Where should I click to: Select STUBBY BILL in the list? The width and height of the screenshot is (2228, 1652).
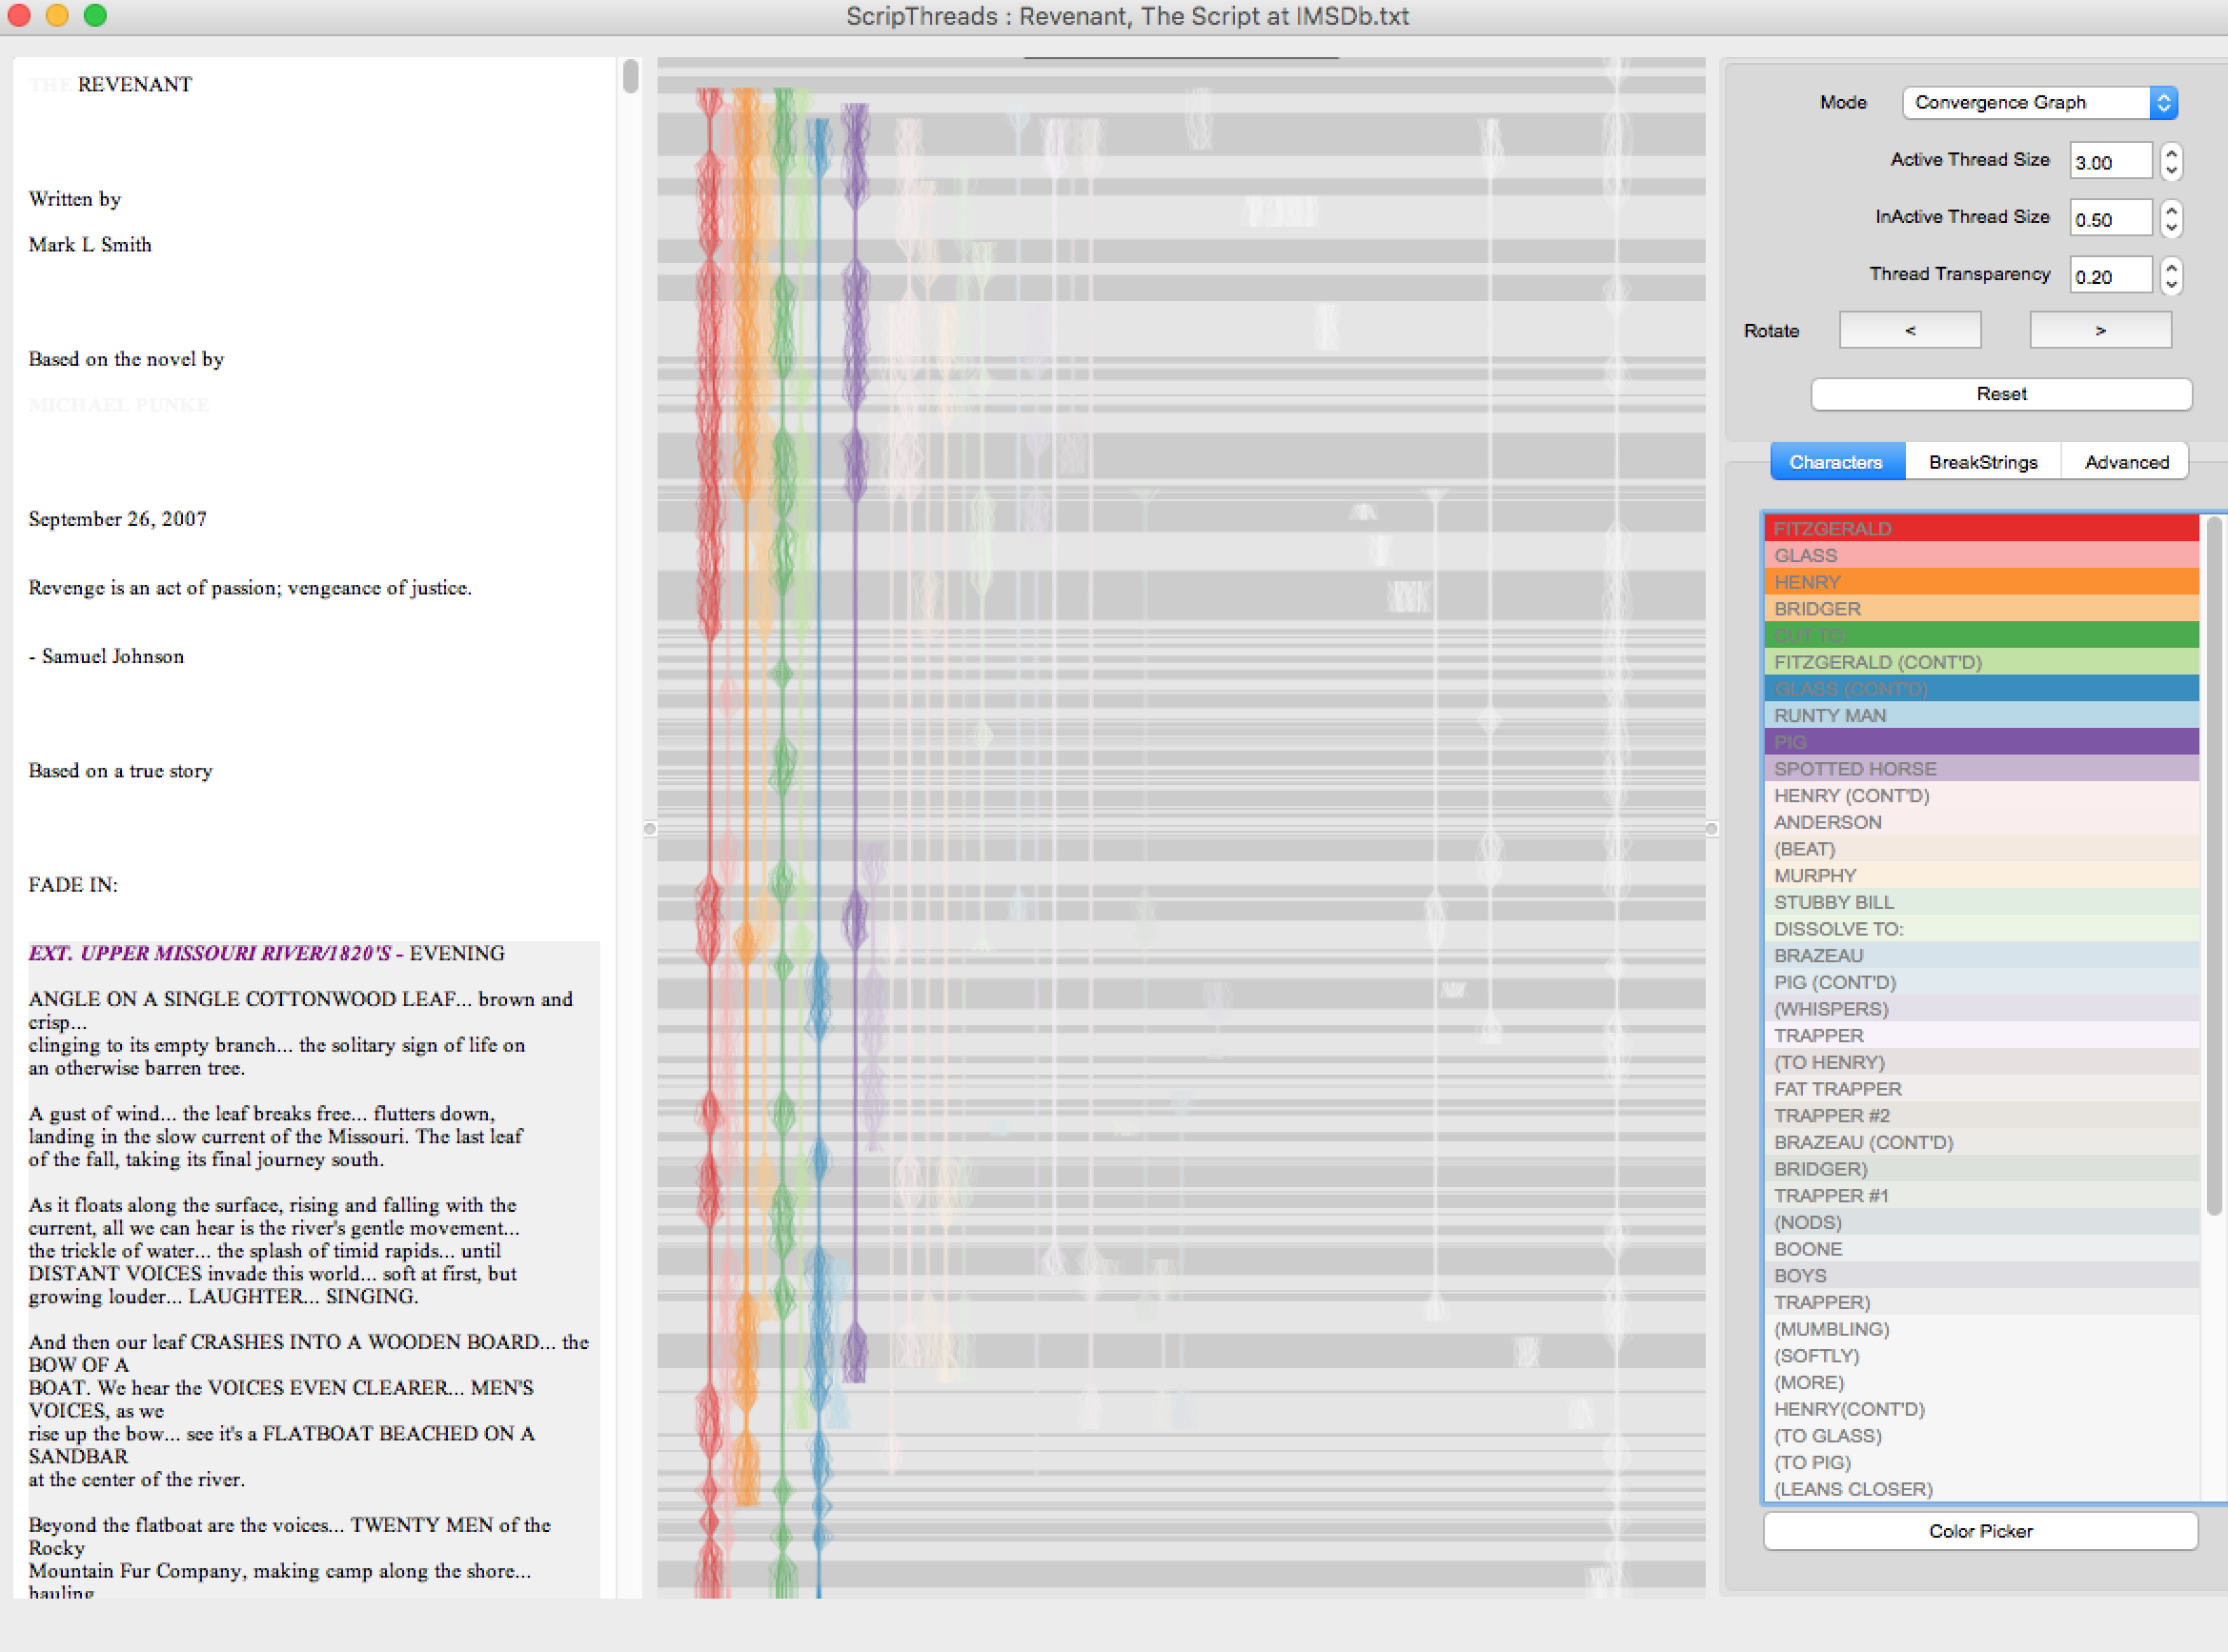[1981, 902]
